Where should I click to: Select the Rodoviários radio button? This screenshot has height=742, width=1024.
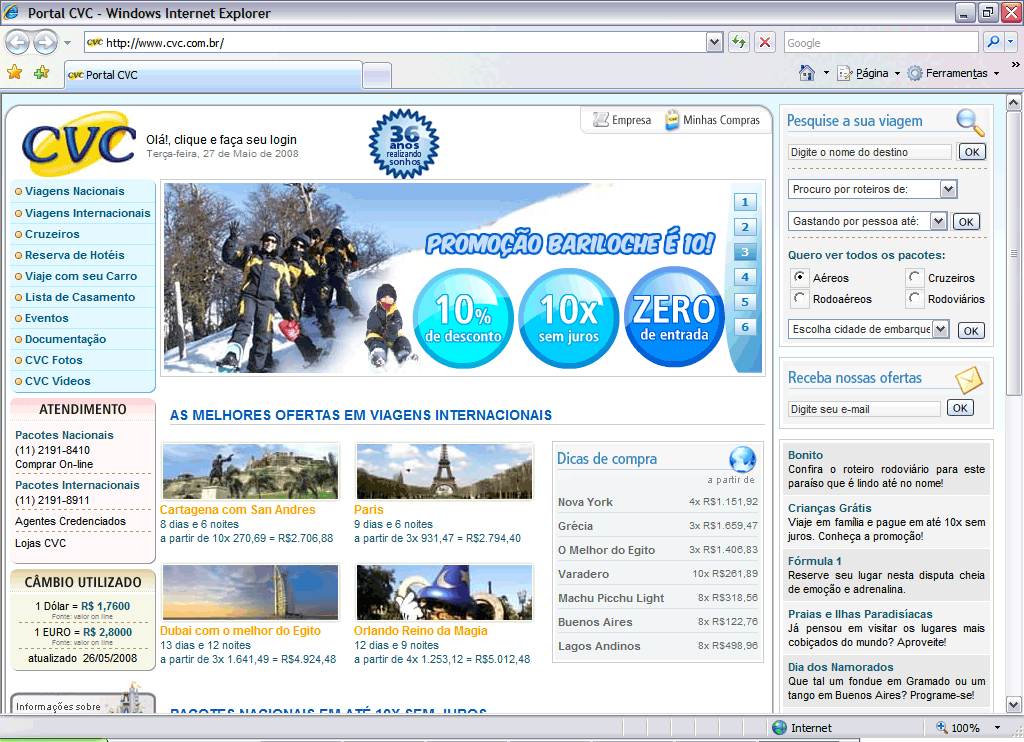tap(914, 298)
